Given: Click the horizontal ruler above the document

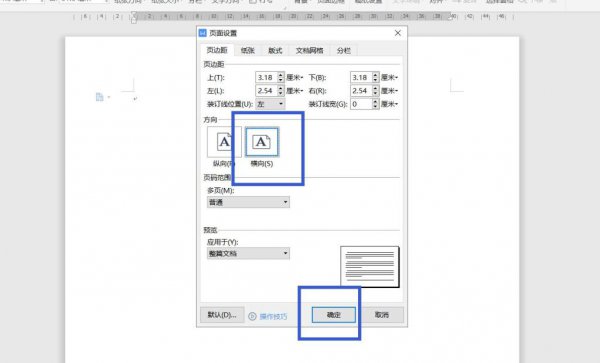Looking at the screenshot, I should pos(293,16).
